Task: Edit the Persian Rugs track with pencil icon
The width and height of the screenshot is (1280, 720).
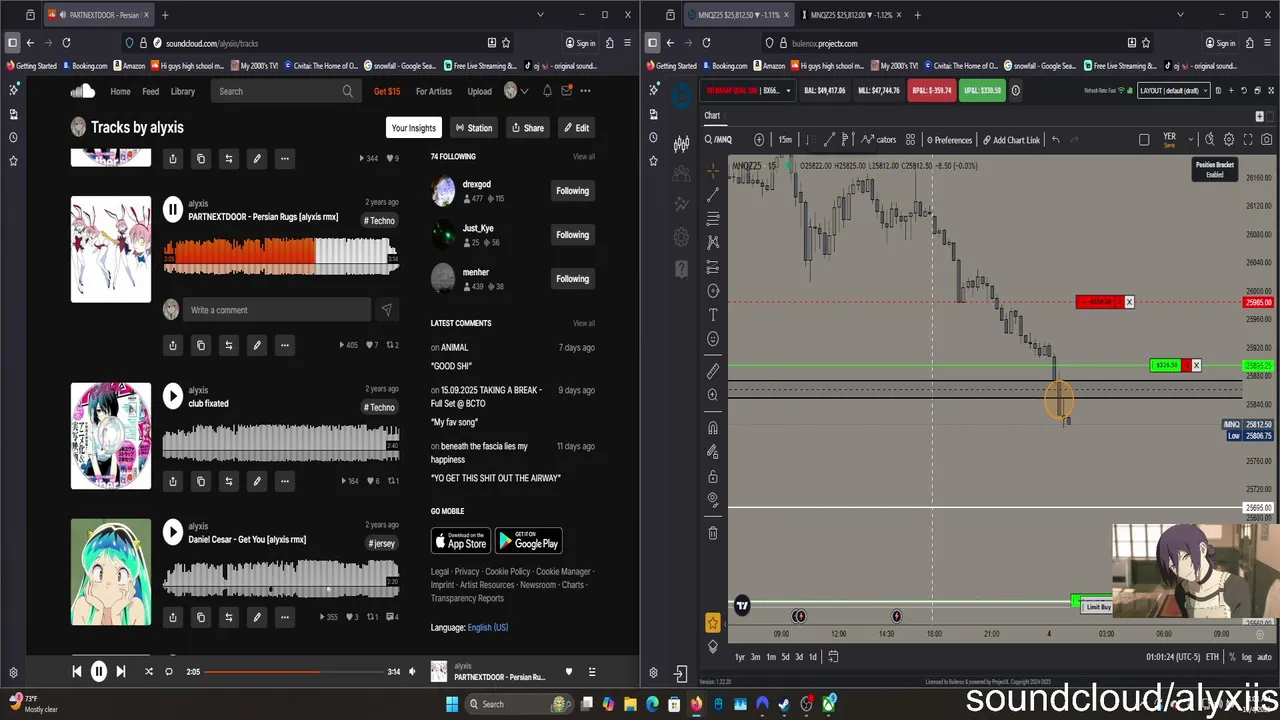Action: click(257, 345)
